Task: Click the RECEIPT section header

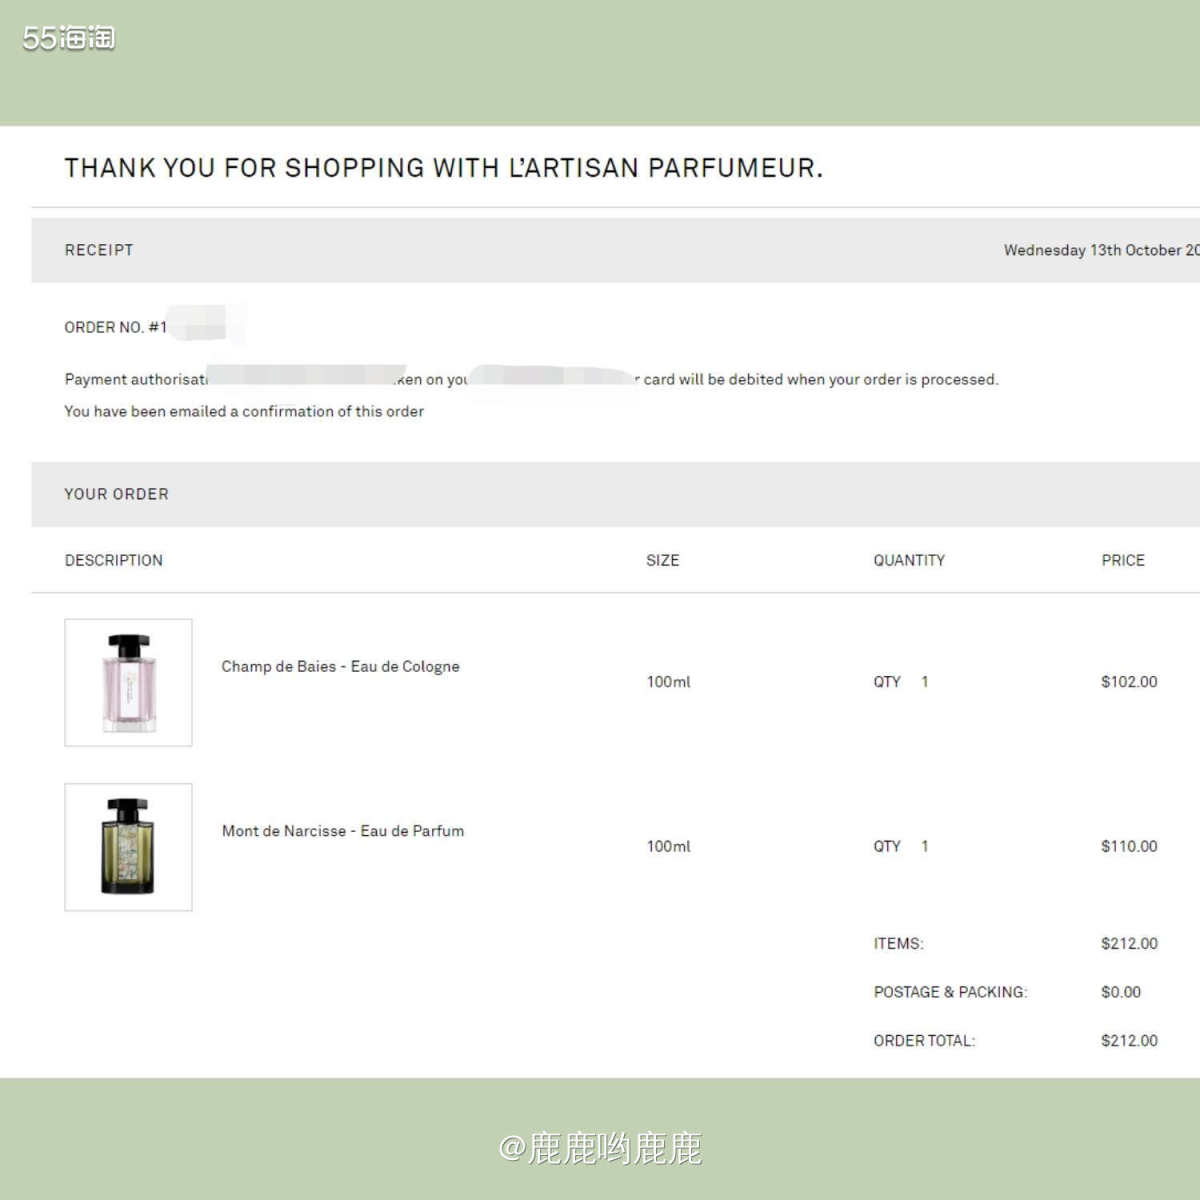Action: (99, 250)
